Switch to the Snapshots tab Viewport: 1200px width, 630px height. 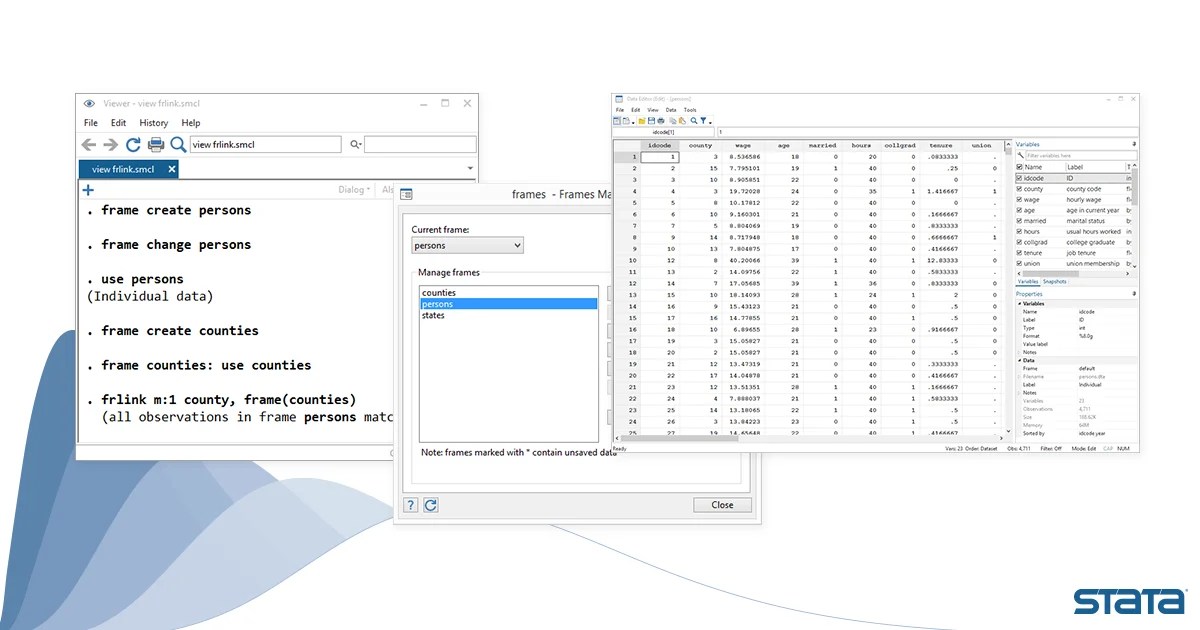(1055, 282)
